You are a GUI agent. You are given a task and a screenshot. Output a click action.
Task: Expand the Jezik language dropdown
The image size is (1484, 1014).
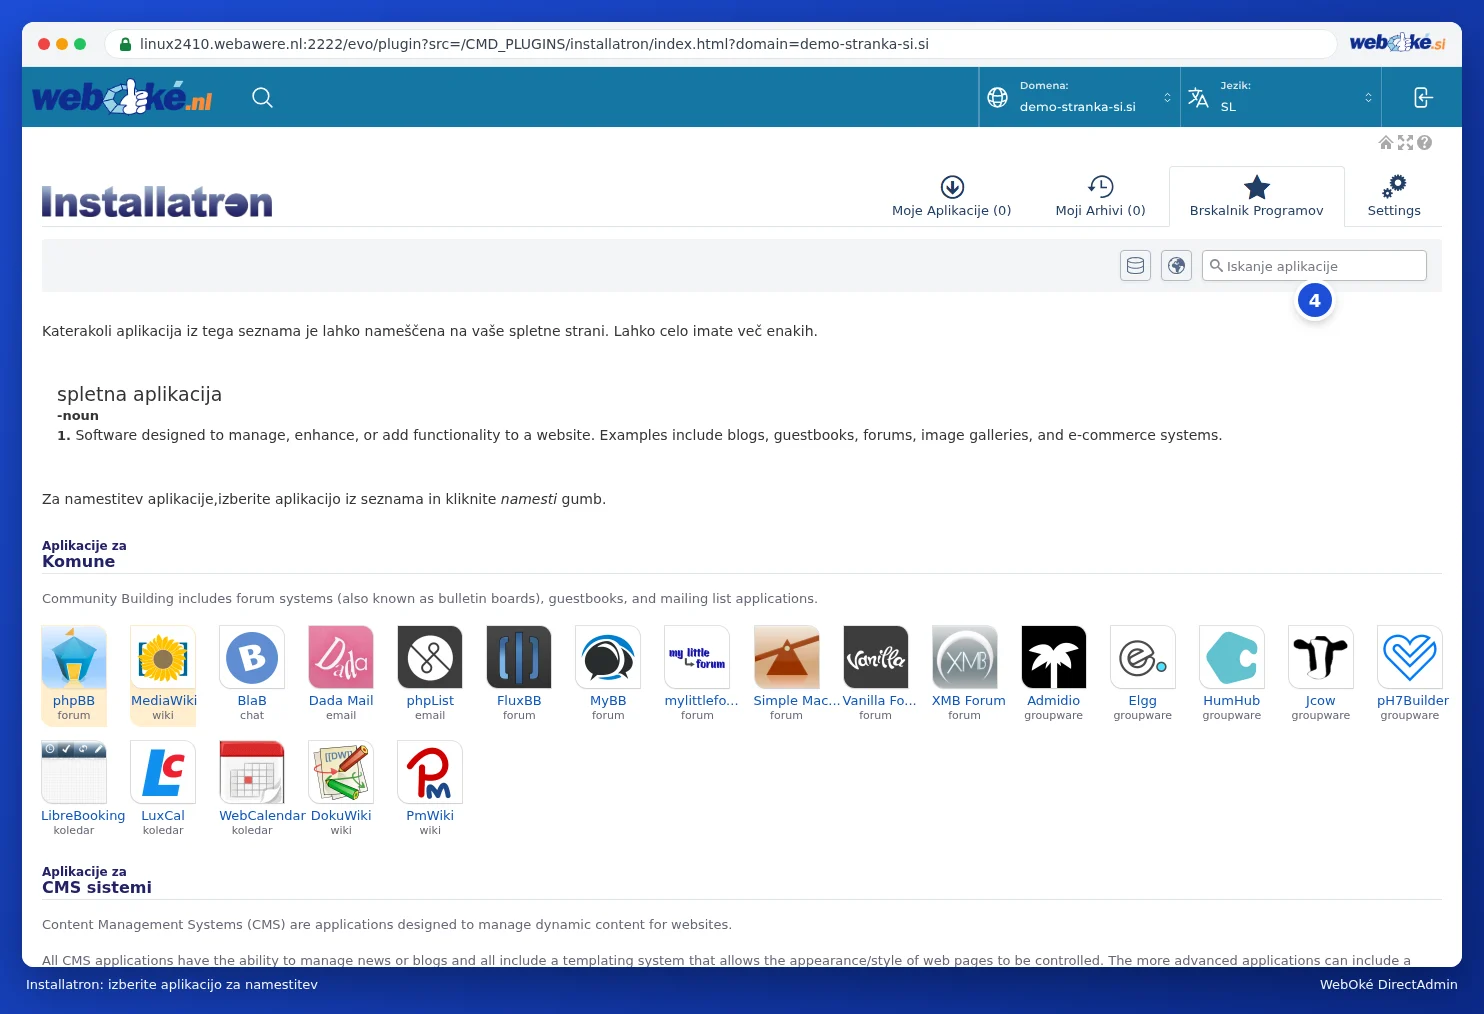click(x=1281, y=97)
